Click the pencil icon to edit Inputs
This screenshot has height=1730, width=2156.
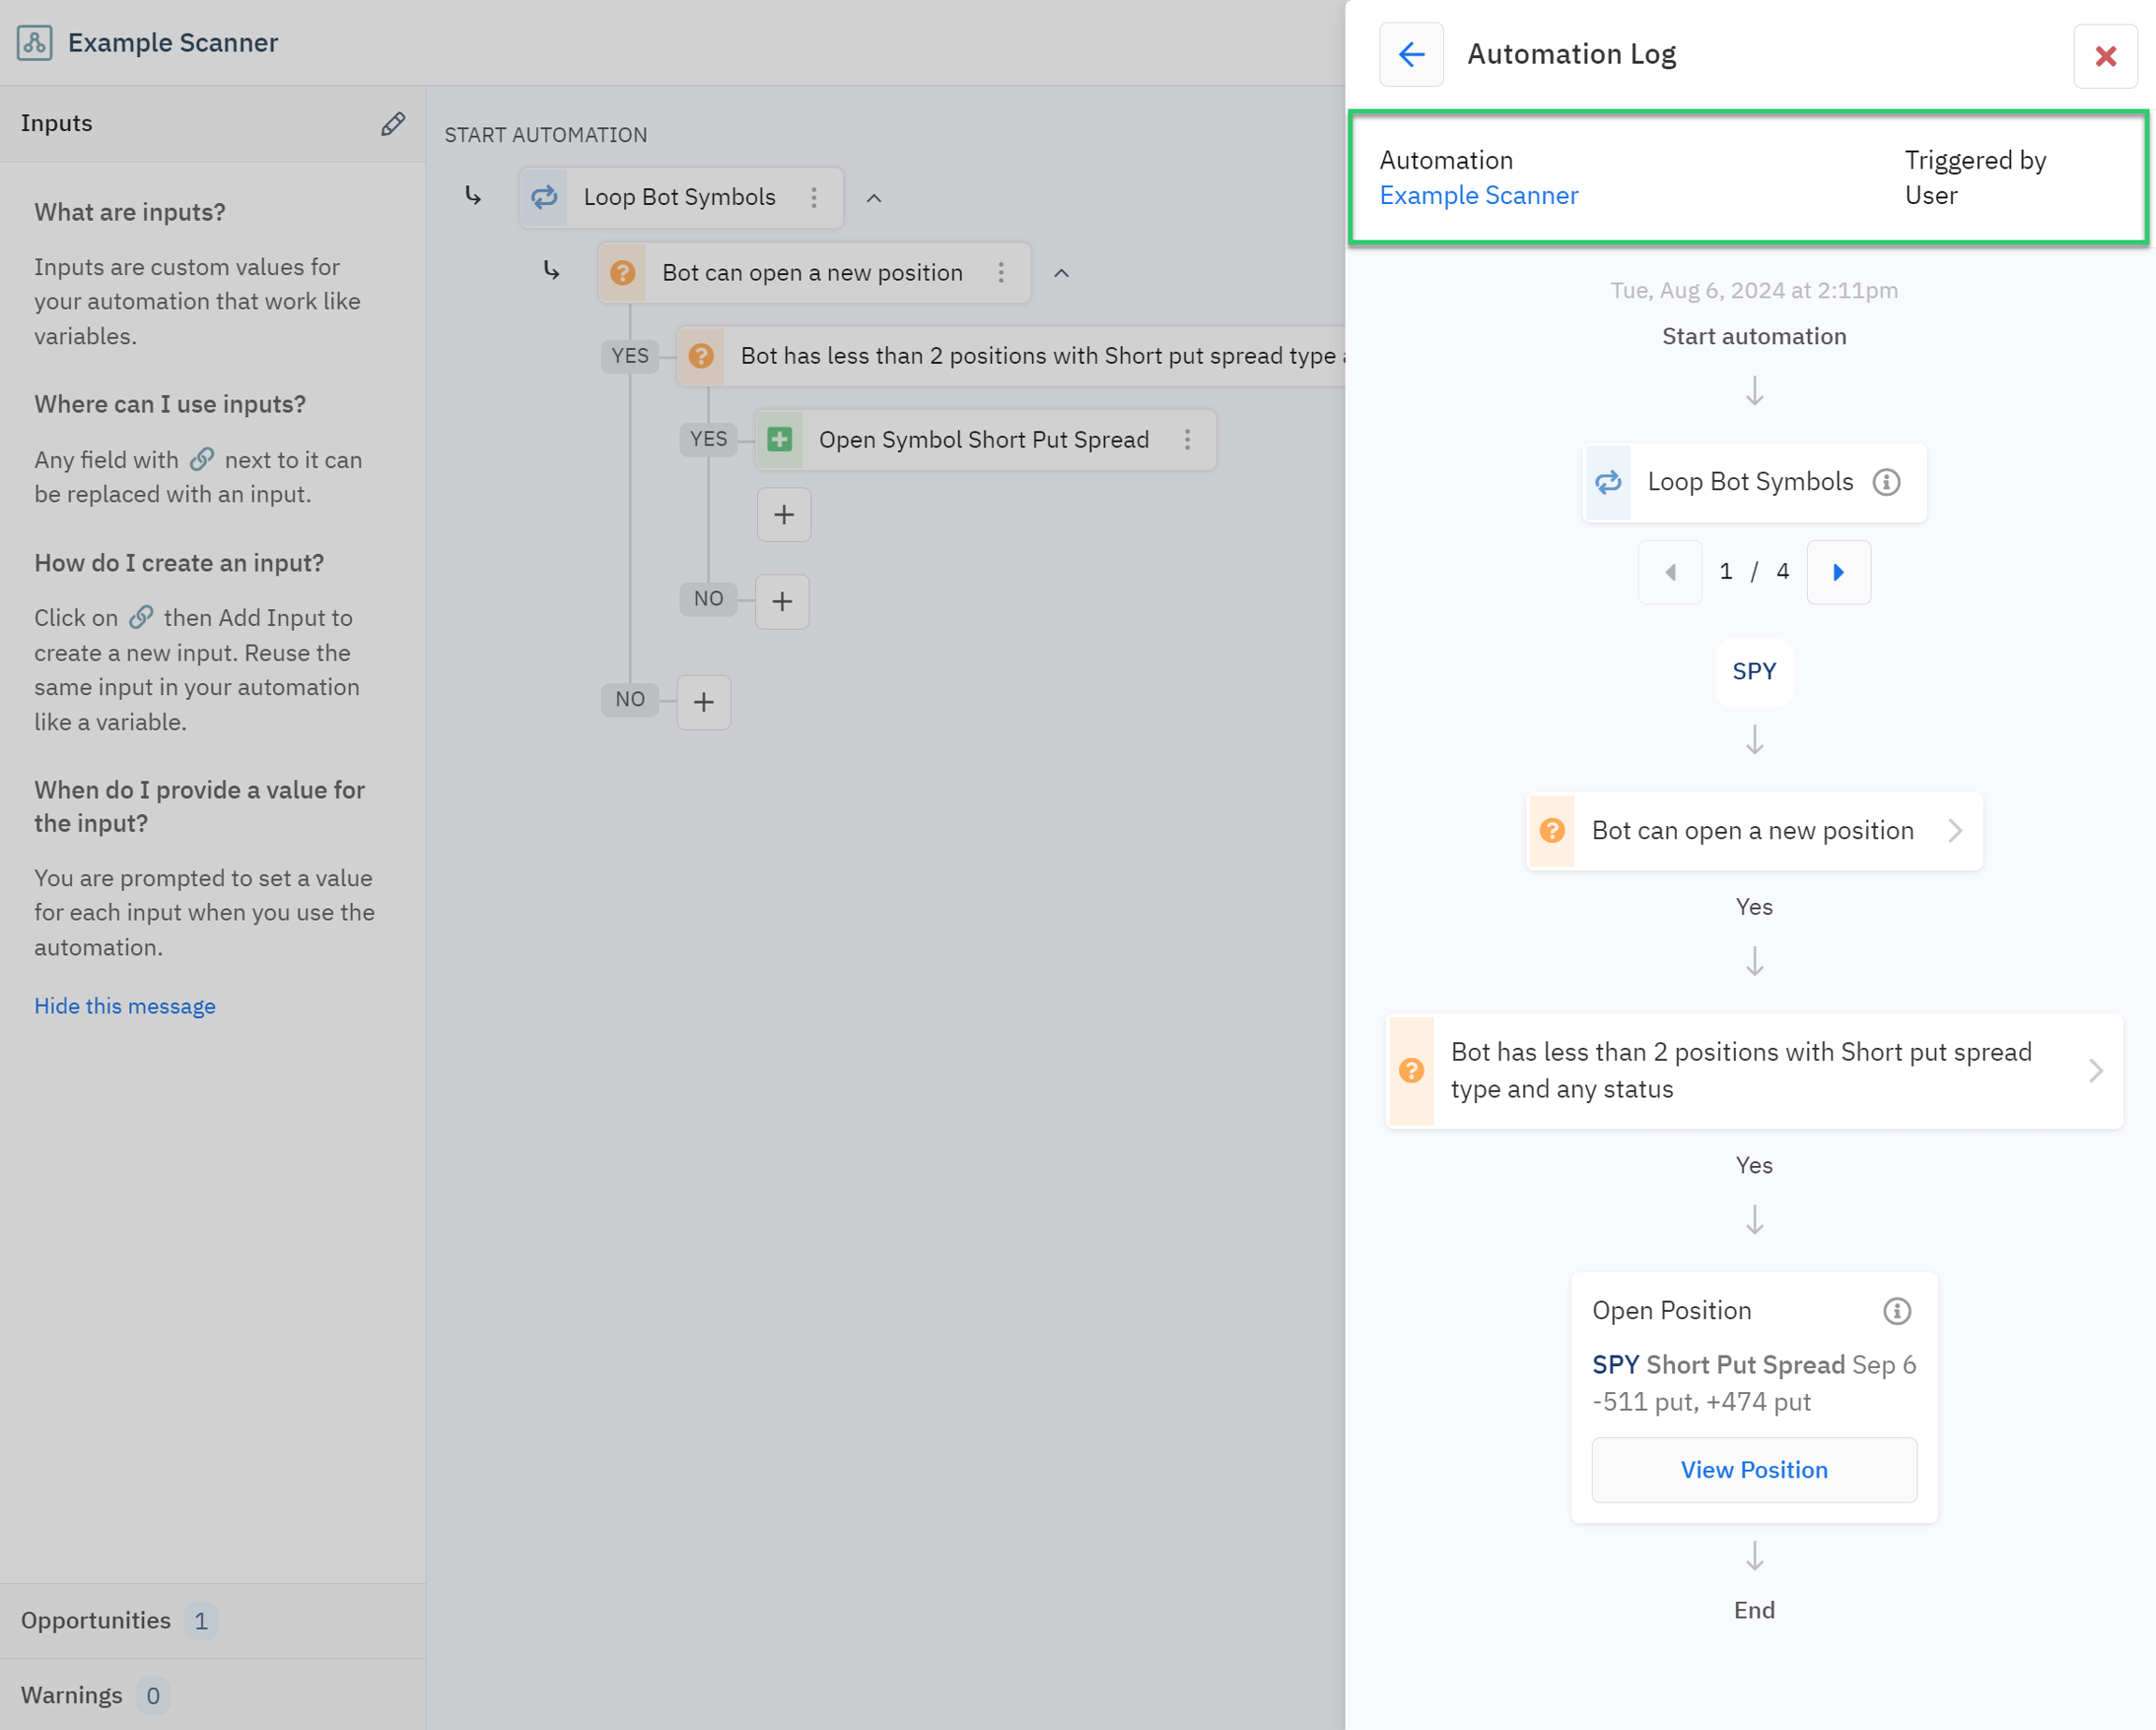[x=393, y=124]
